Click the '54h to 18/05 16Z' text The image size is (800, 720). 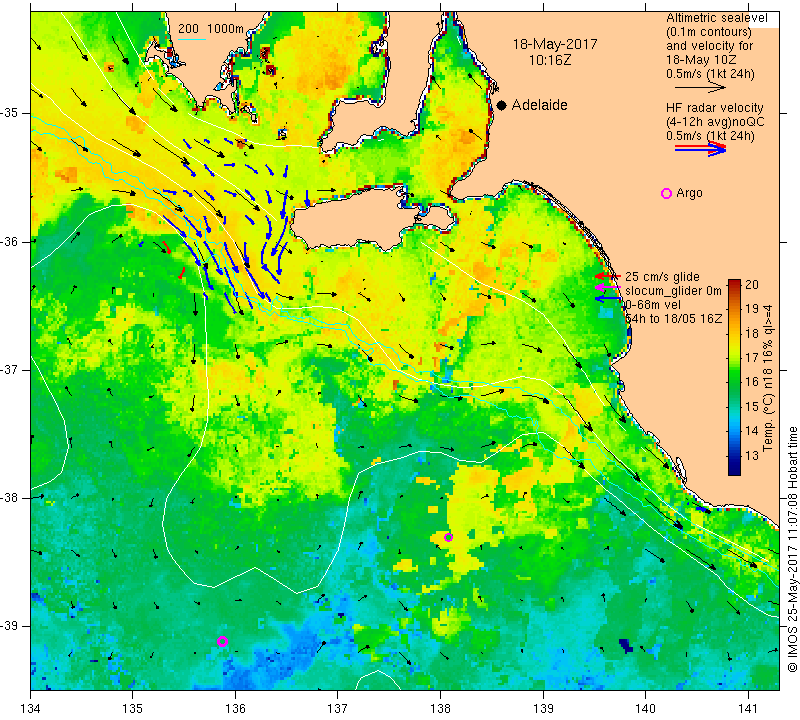click(x=673, y=319)
